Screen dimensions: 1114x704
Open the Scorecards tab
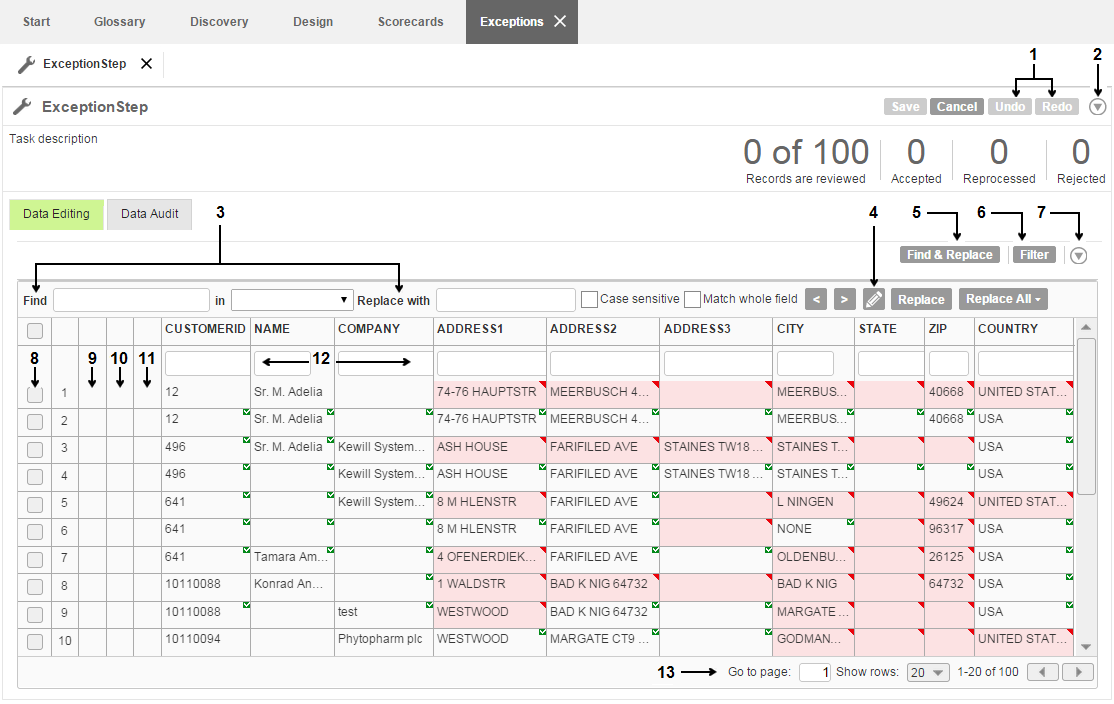pyautogui.click(x=411, y=22)
